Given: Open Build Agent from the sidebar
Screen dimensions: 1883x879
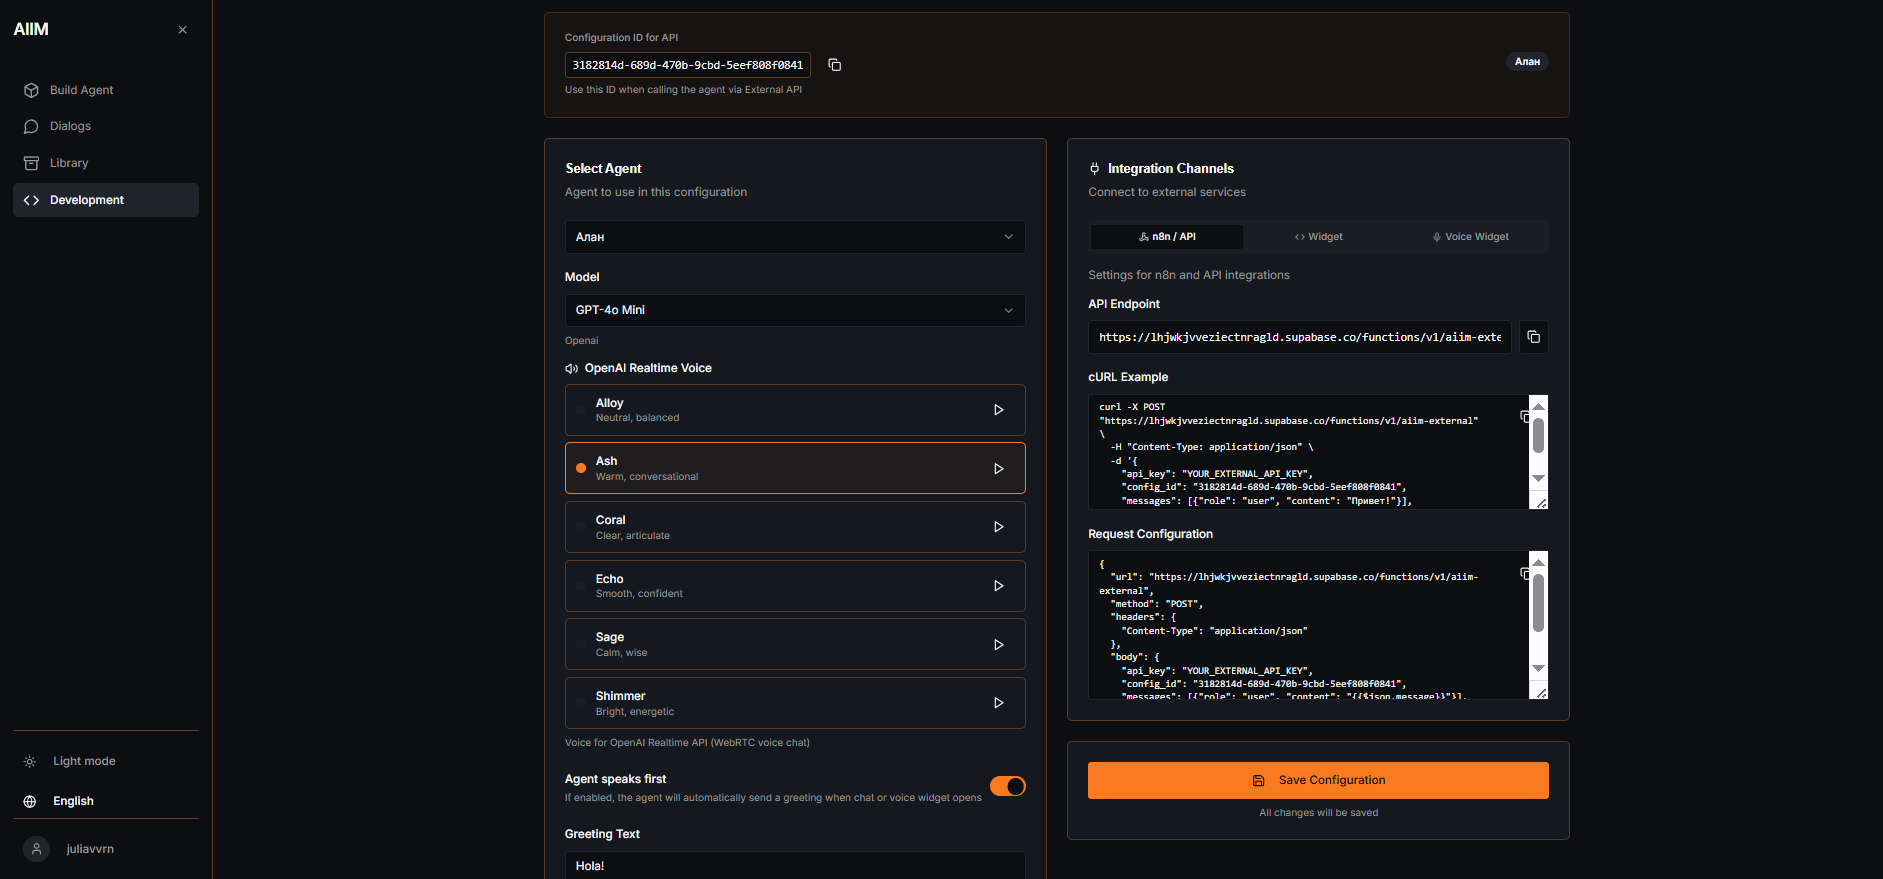Looking at the screenshot, I should tap(106, 90).
